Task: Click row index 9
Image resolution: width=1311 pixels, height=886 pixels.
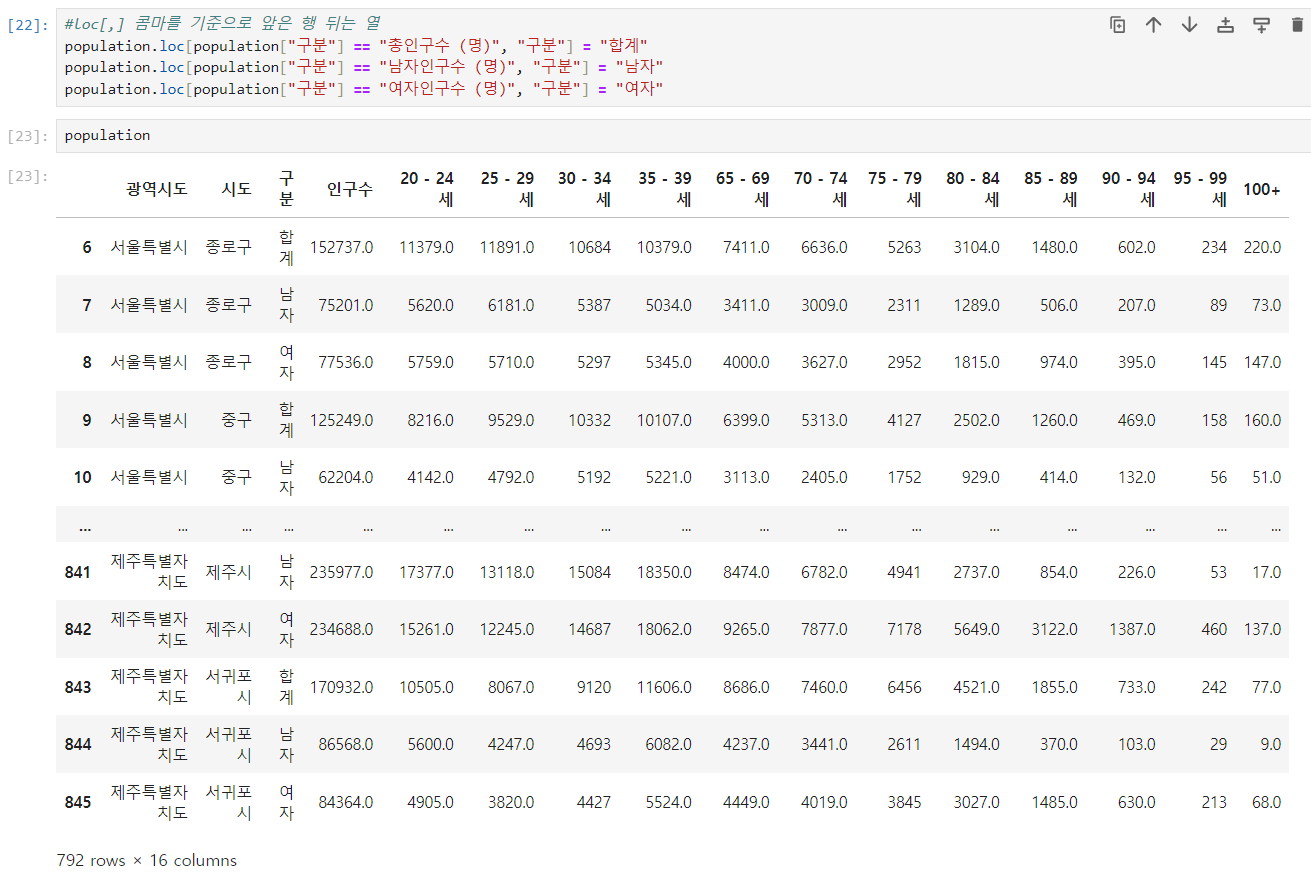Action: coord(87,420)
